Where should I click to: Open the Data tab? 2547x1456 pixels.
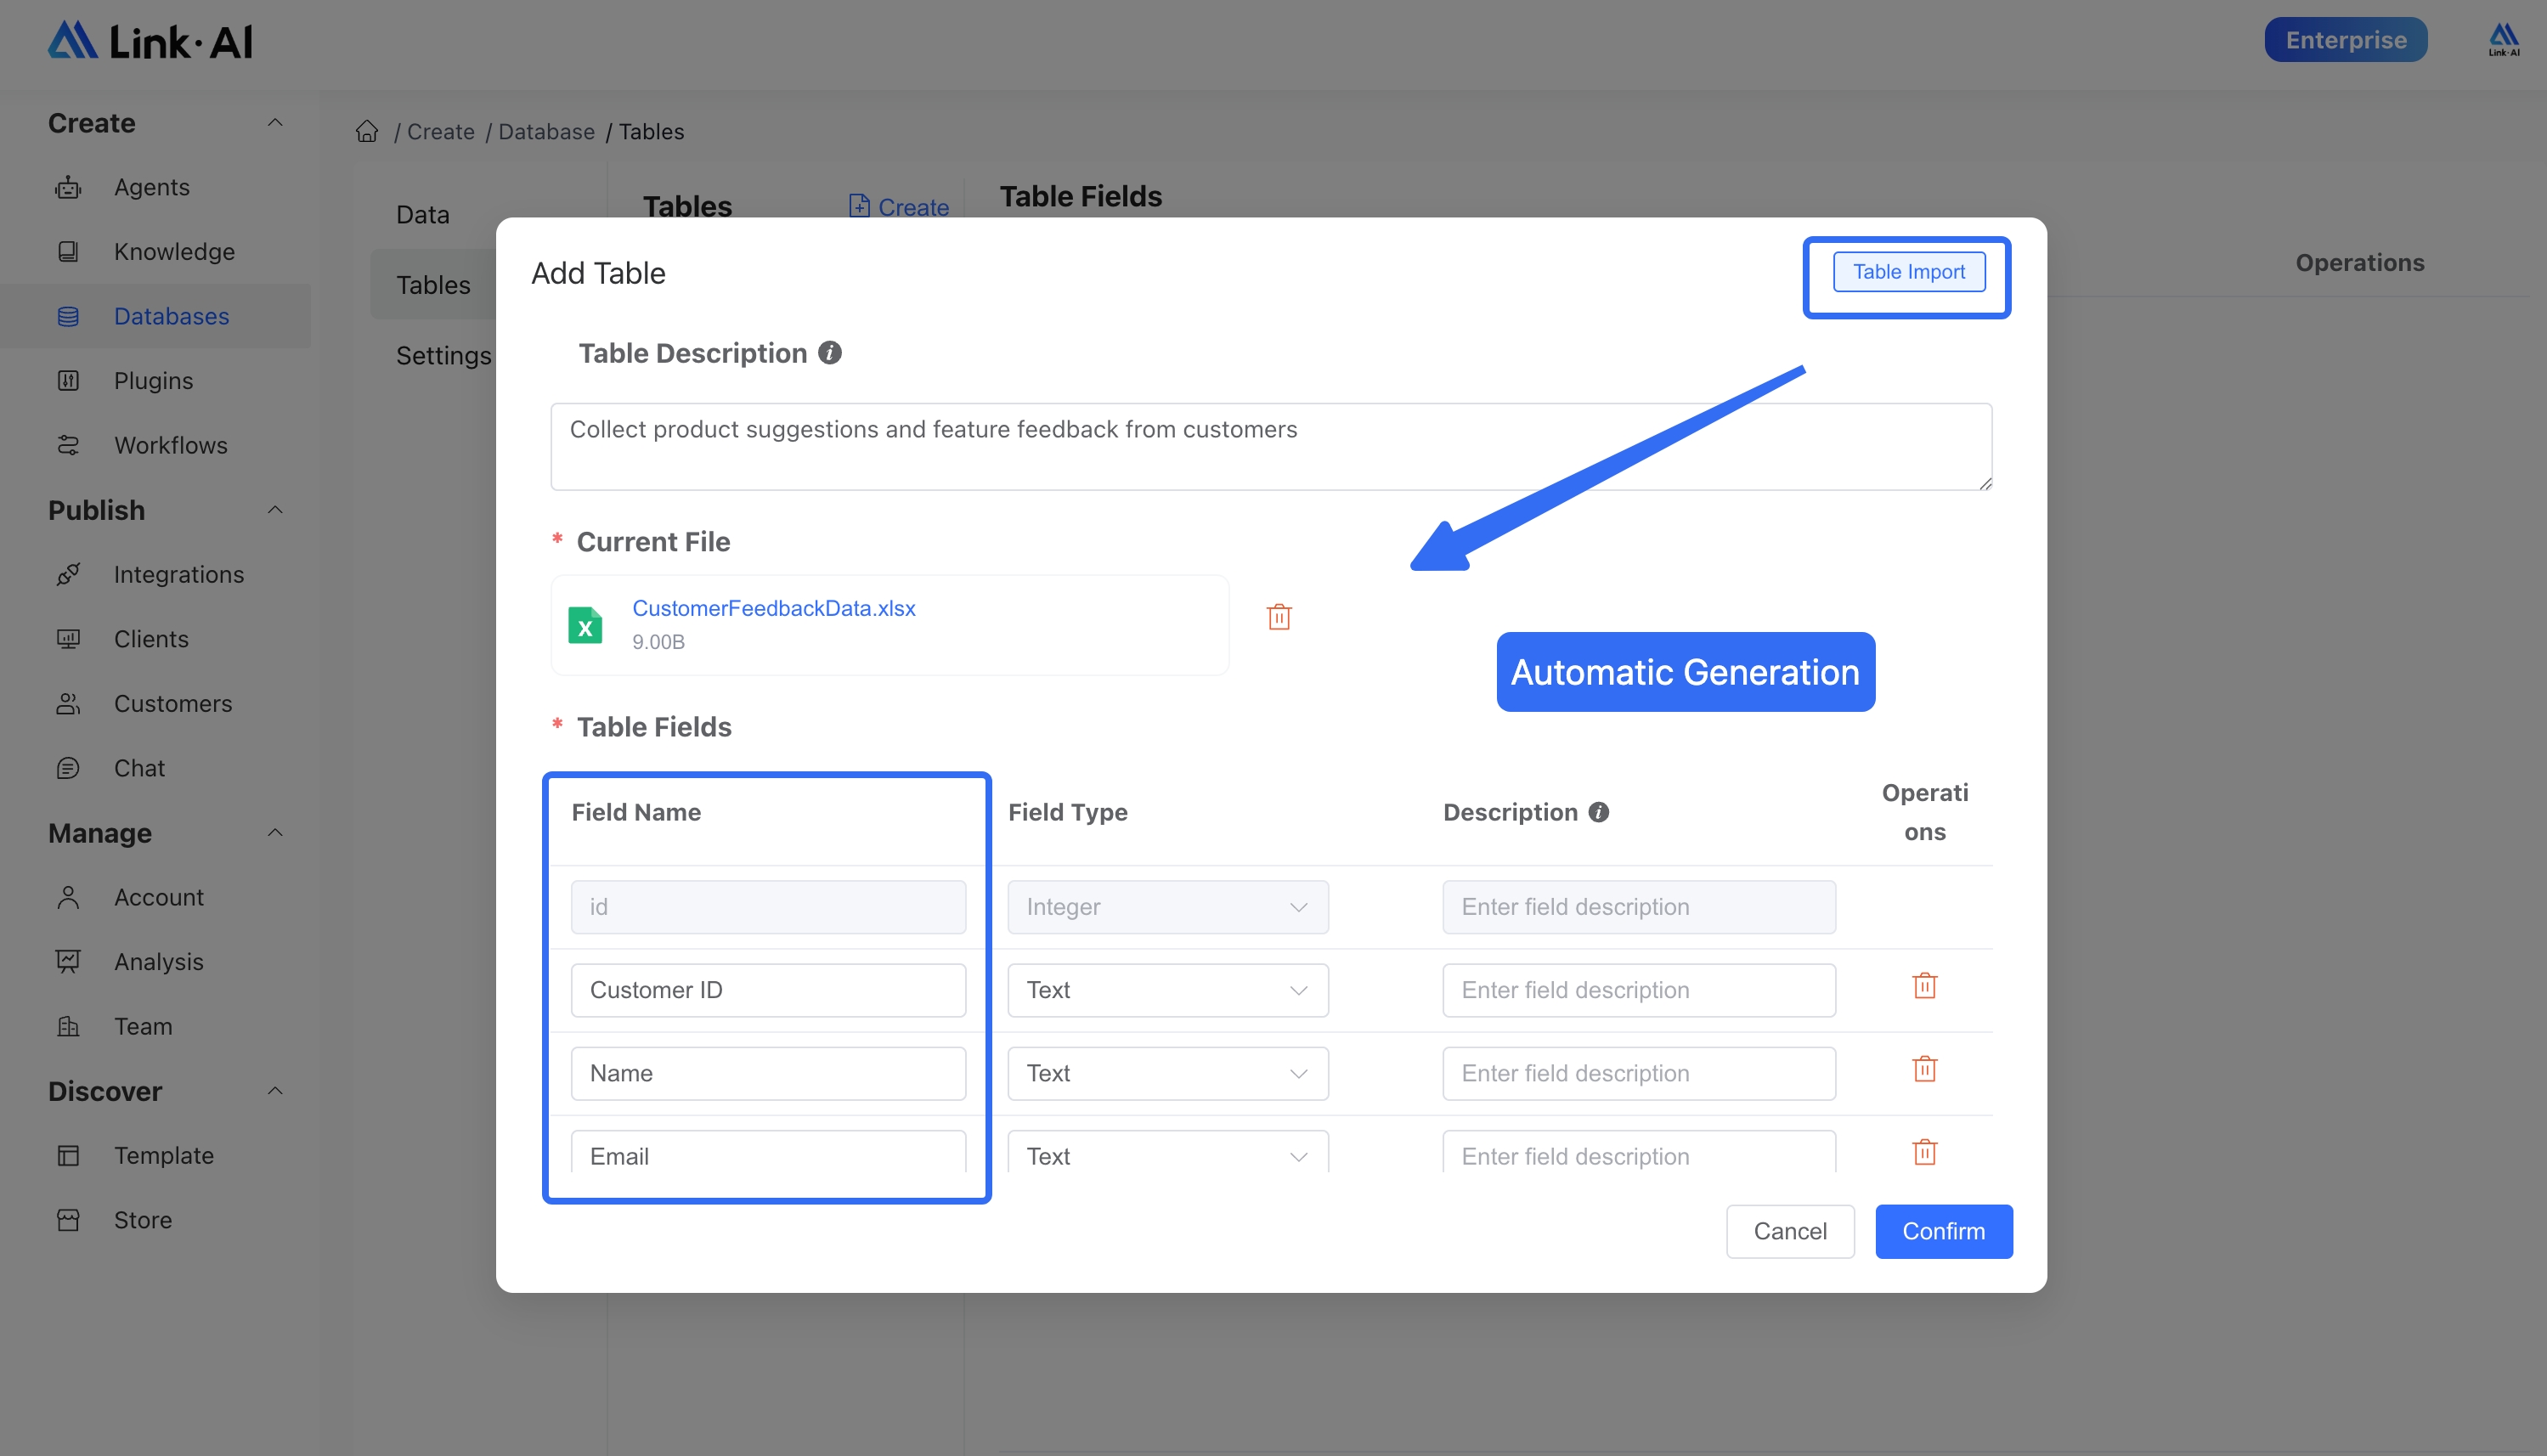pos(423,215)
